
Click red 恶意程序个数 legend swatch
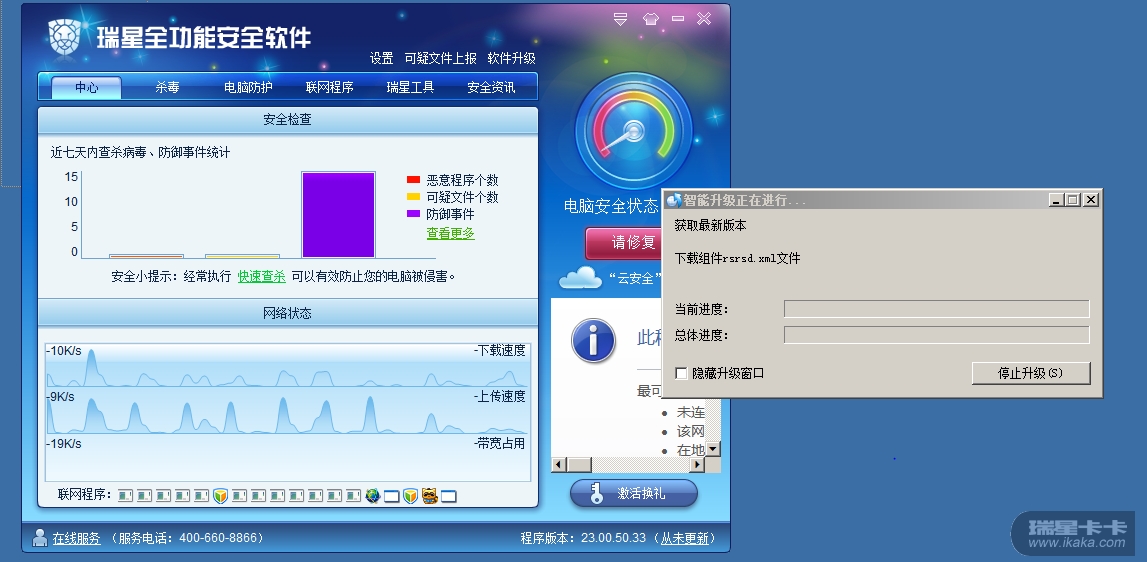pyautogui.click(x=413, y=180)
